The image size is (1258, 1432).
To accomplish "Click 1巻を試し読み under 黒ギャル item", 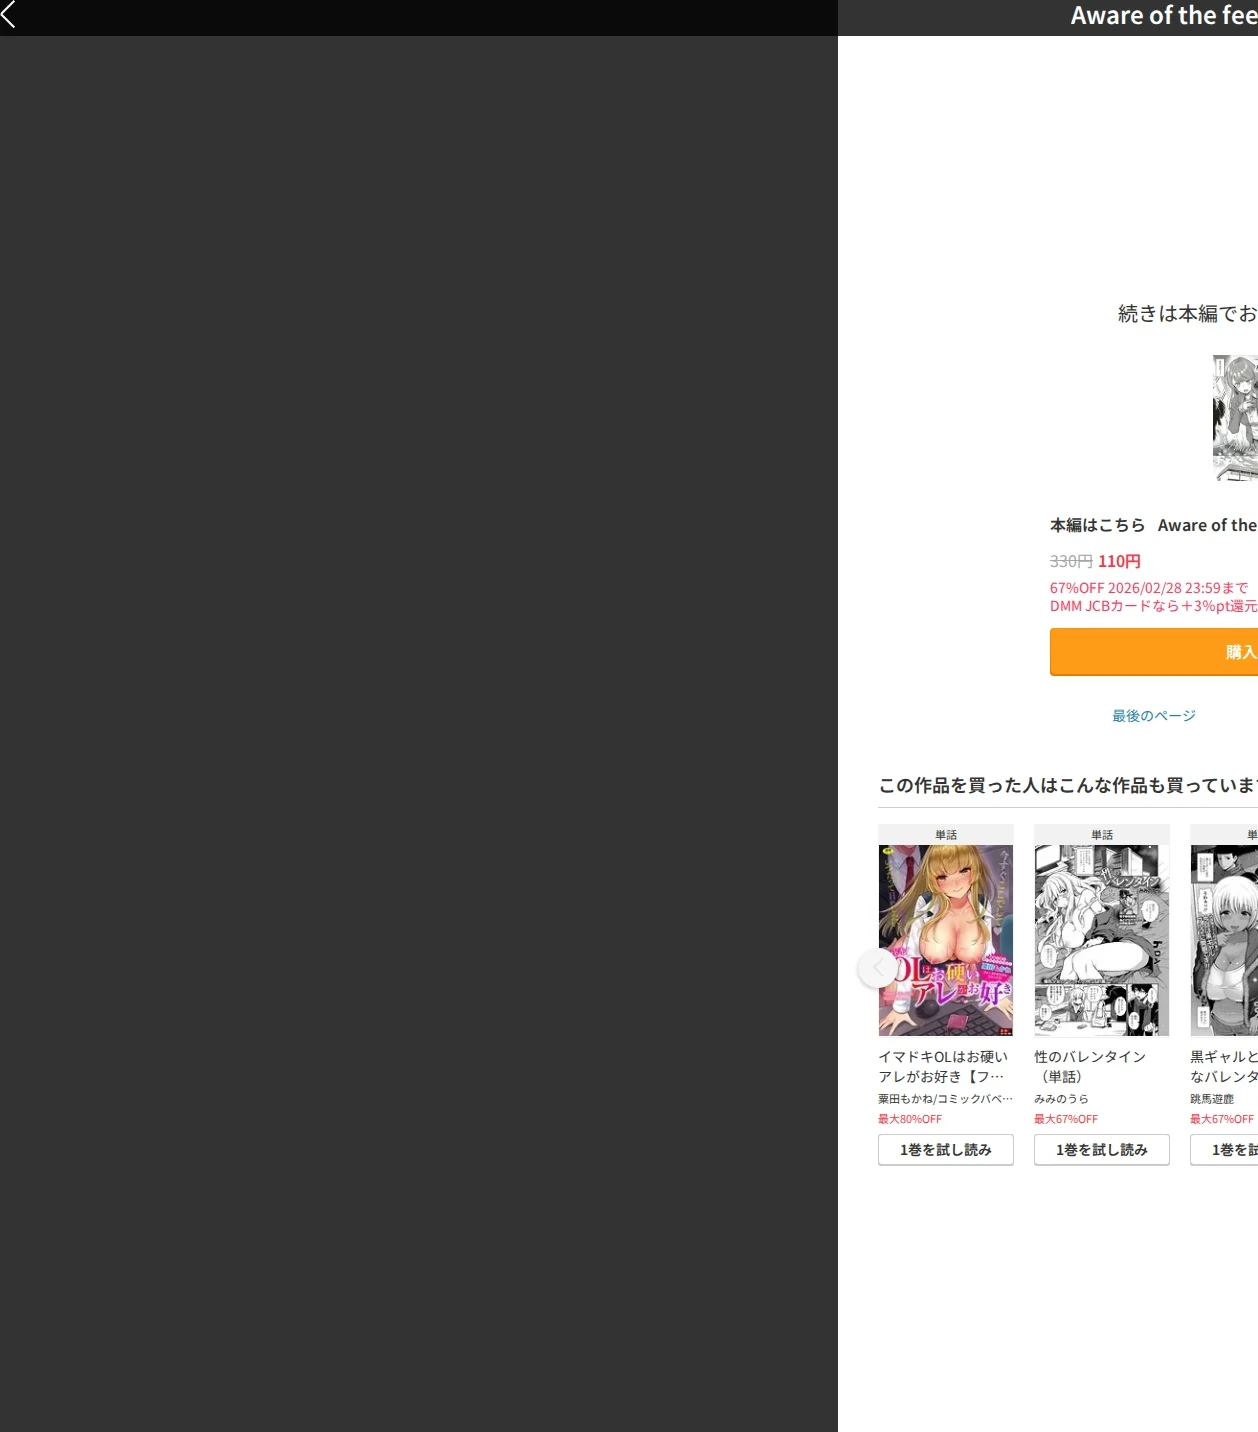I will 1224,1150.
